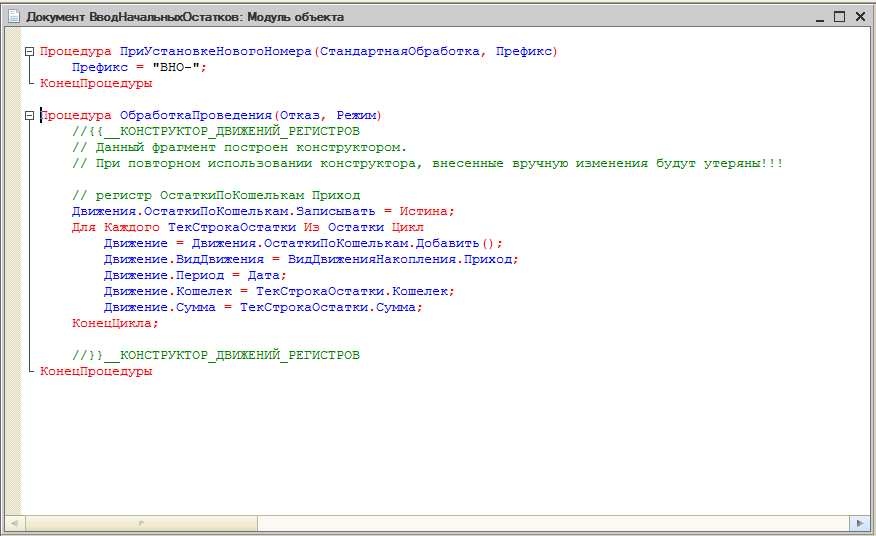Collapse the ОбработкаПроведения procedure block
Viewport: 876px width, 536px height.
[x=30, y=116]
